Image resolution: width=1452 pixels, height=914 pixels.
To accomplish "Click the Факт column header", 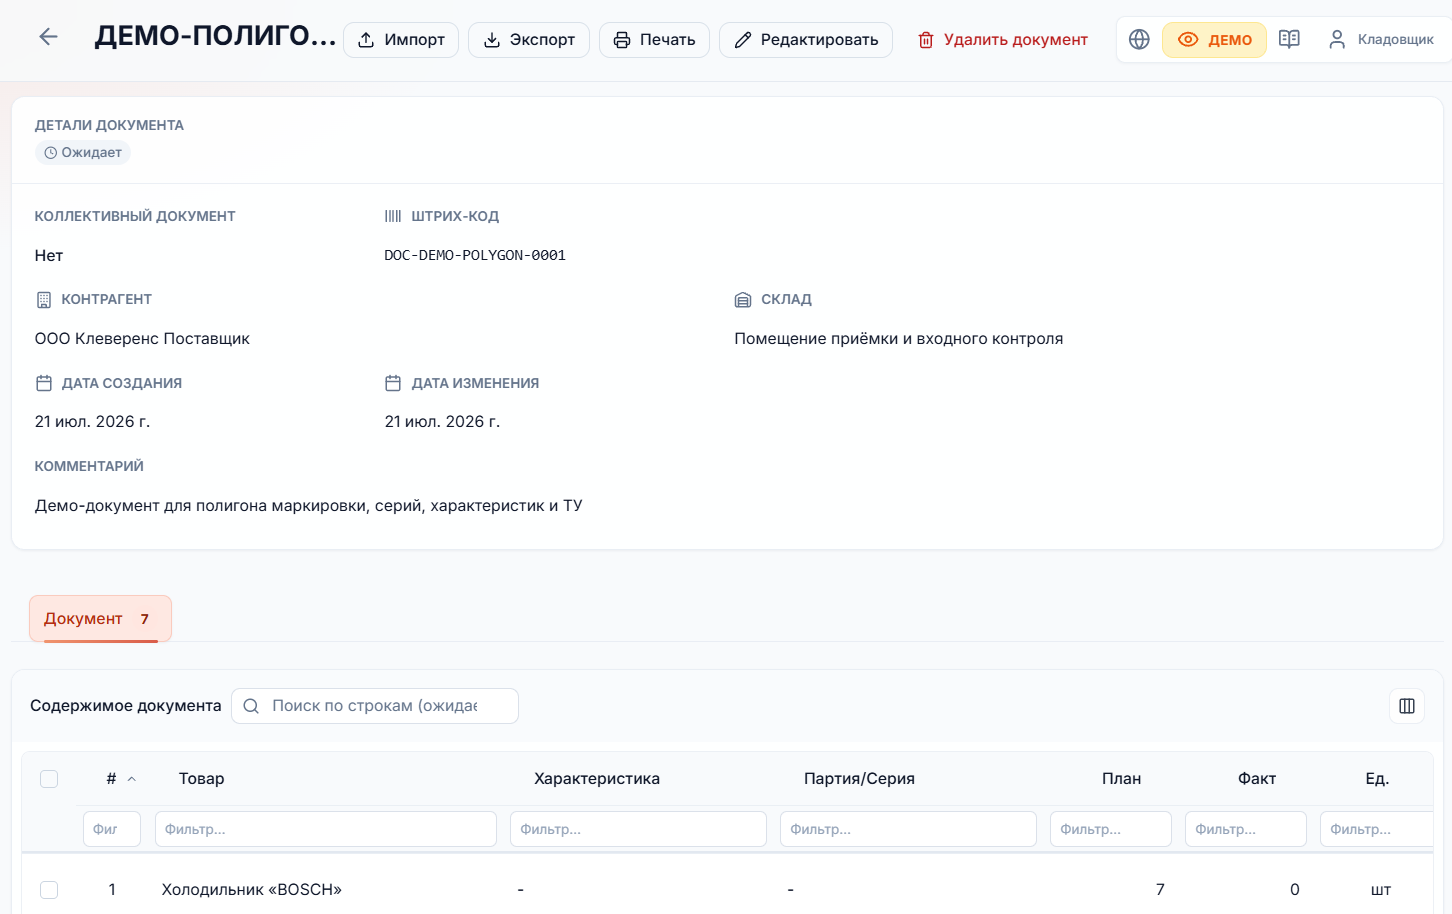I will 1256,779.
